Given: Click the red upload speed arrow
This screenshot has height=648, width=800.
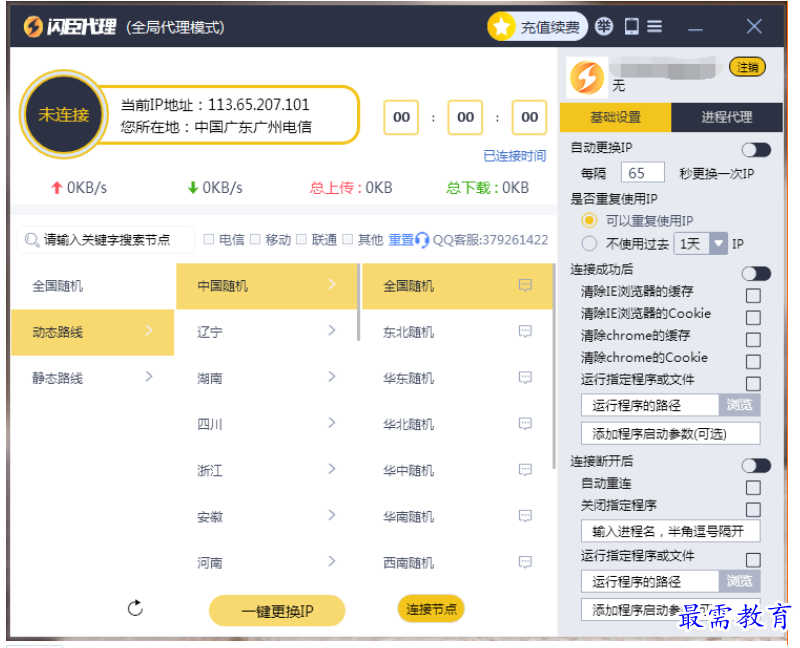Looking at the screenshot, I should click(x=56, y=188).
